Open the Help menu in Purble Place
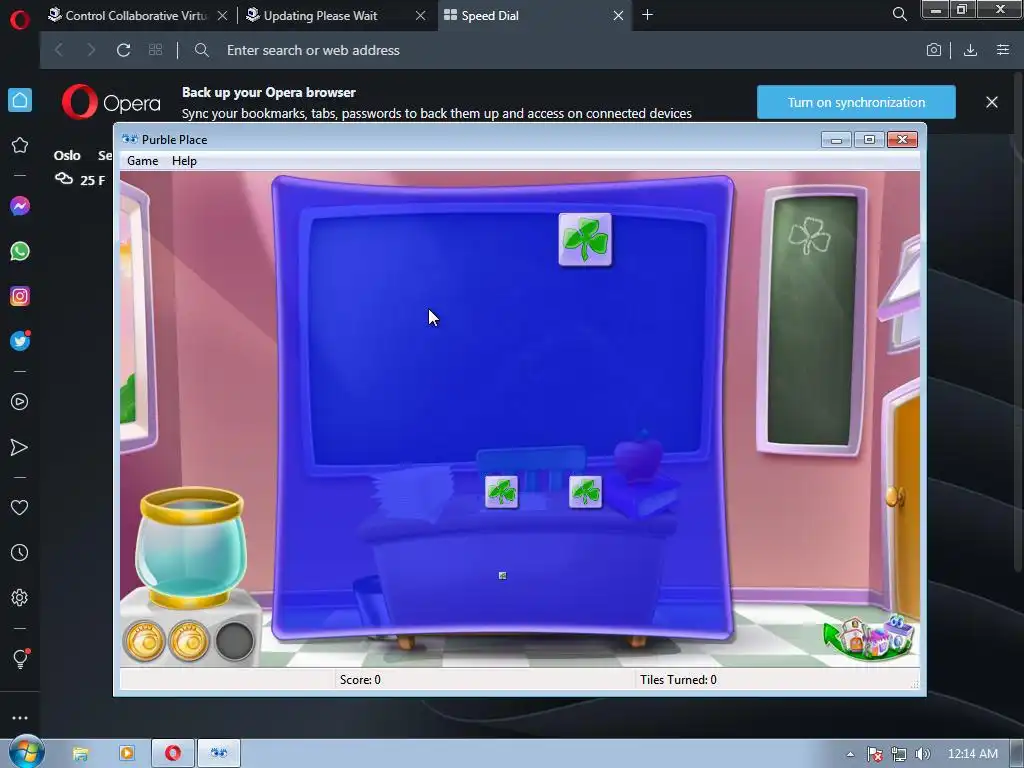1024x768 pixels. pos(184,161)
